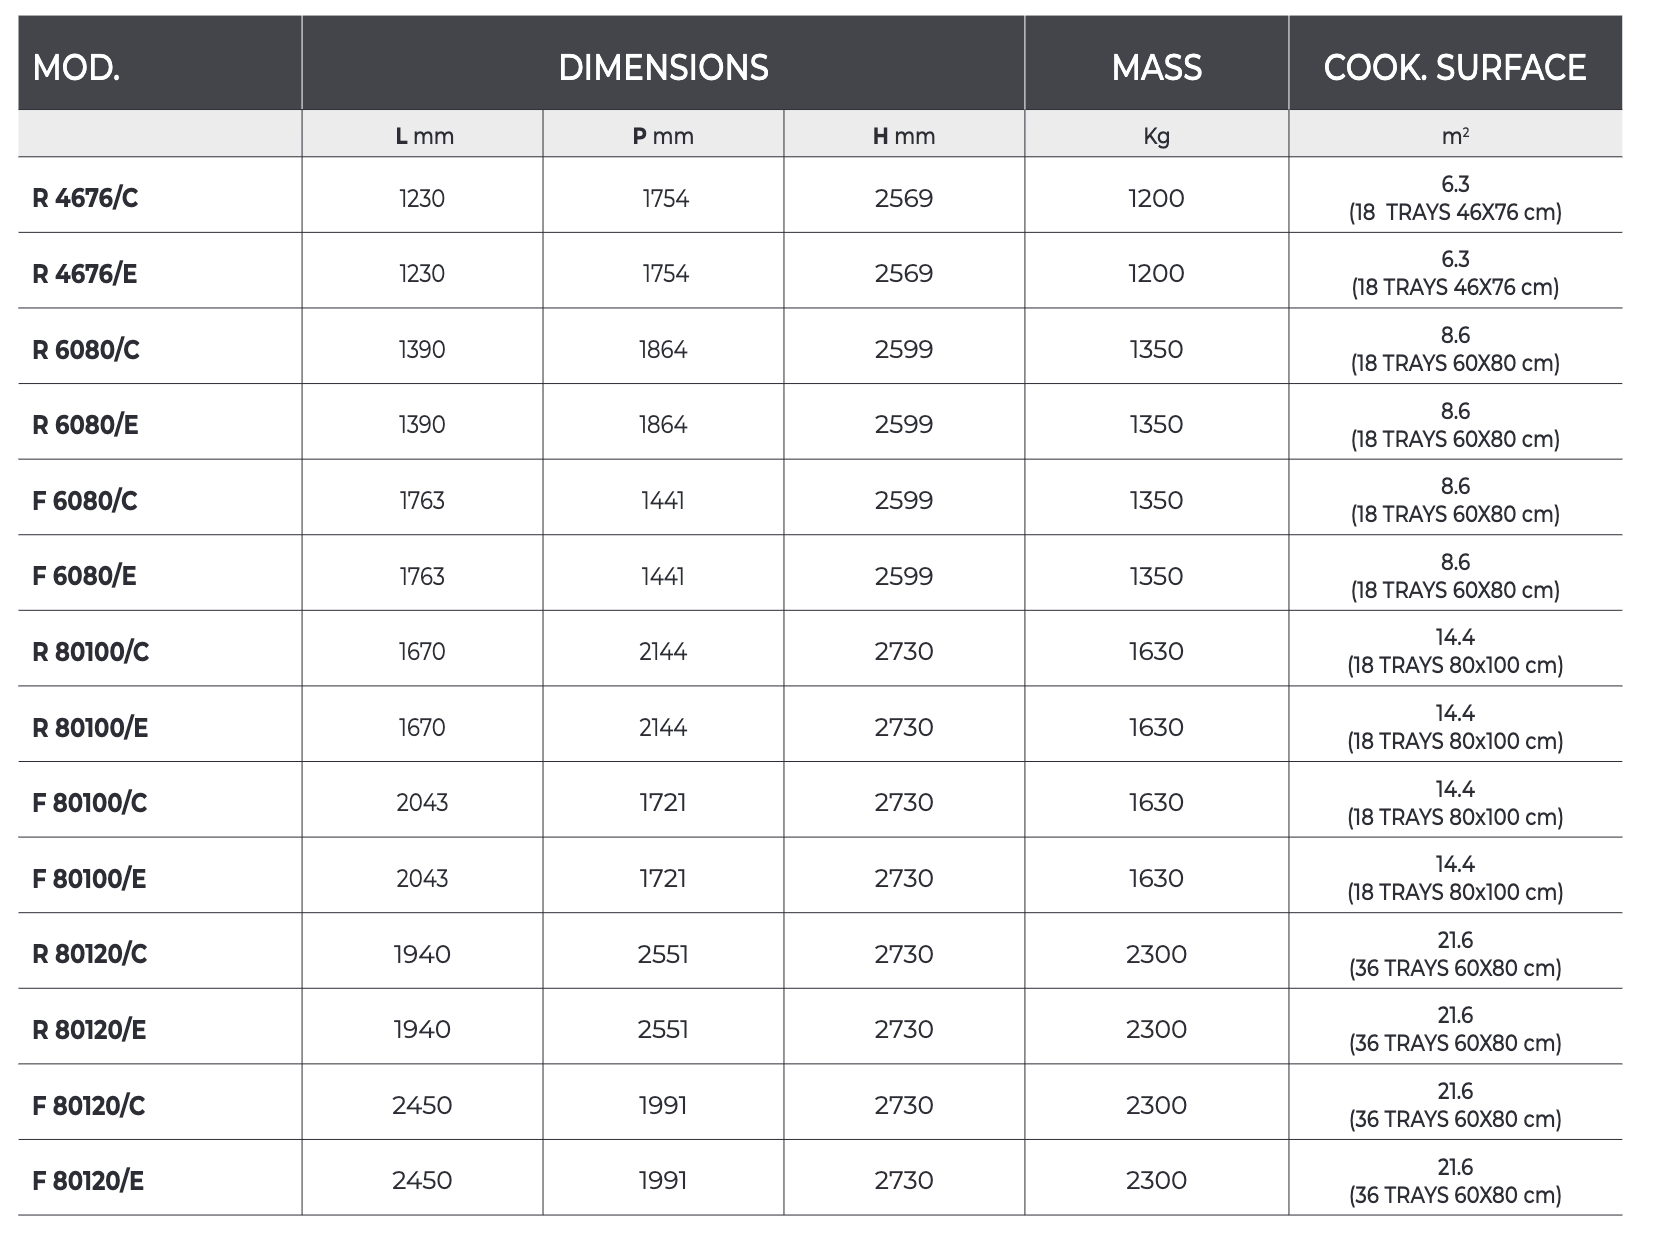The image size is (1662, 1234).
Task: Click cooking surface 6.3 for R 4676/C
Action: (x=1455, y=185)
